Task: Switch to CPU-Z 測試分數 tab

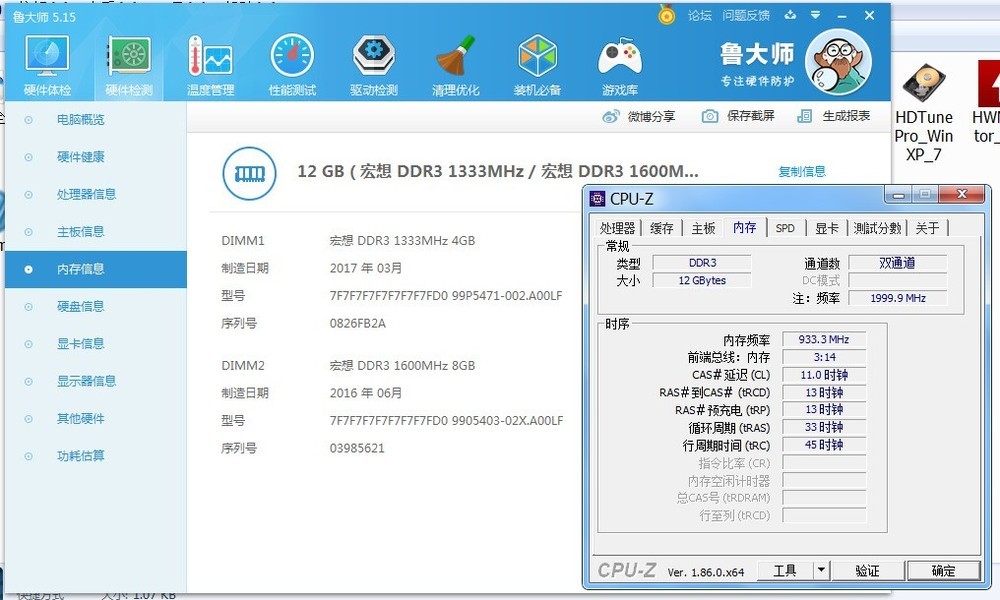Action: pos(878,228)
